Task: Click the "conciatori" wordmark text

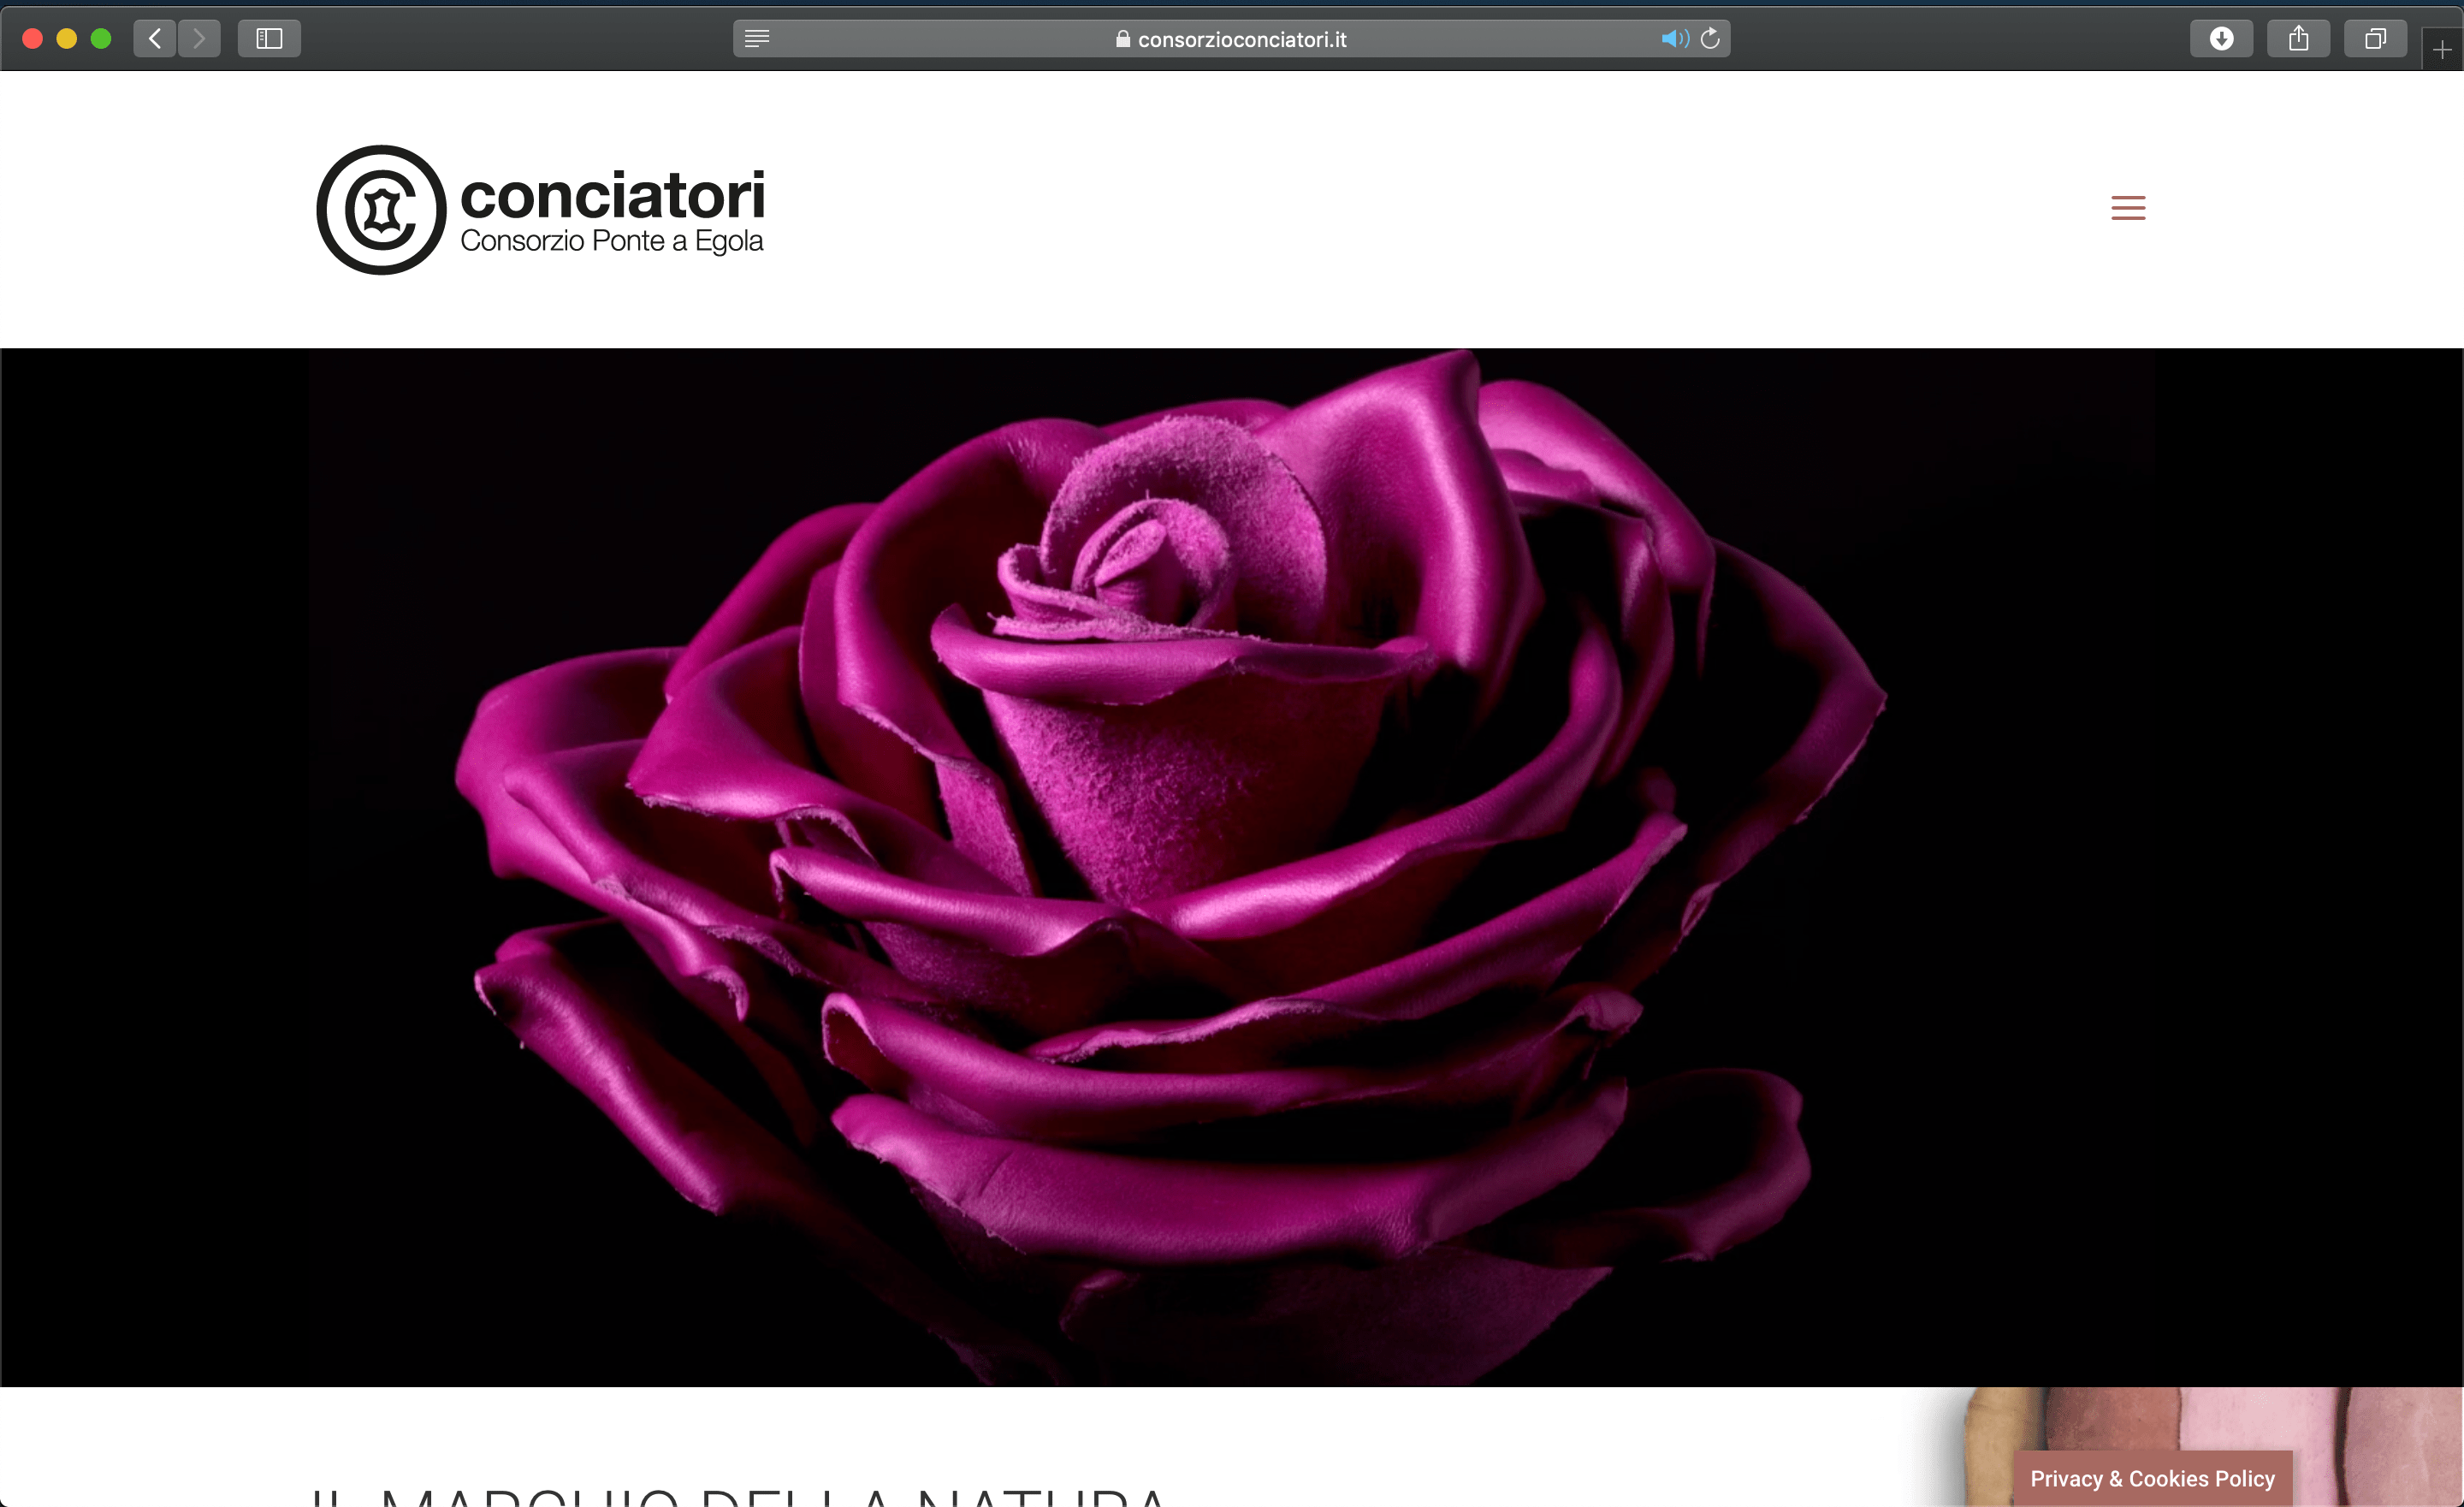Action: (612, 195)
